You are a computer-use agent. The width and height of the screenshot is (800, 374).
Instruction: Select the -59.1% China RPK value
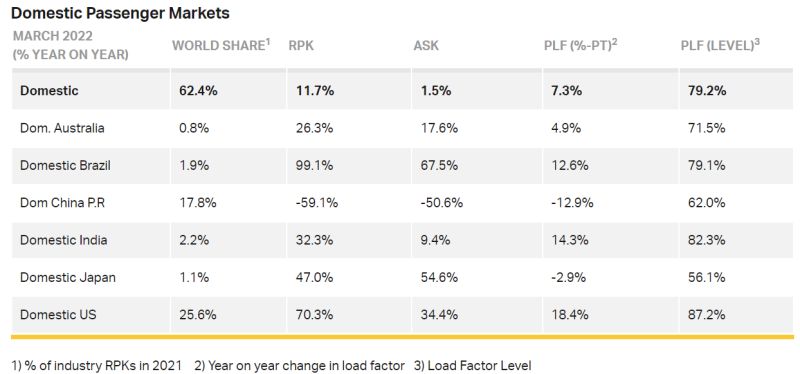coord(317,203)
